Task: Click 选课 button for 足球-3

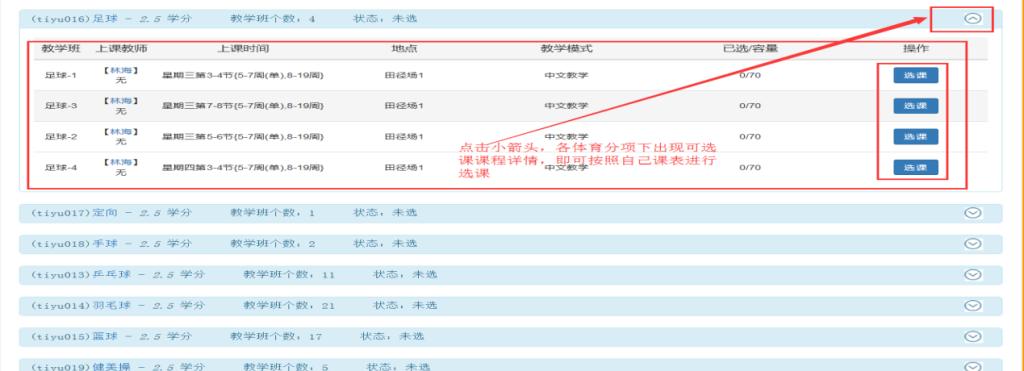Action: click(x=916, y=106)
